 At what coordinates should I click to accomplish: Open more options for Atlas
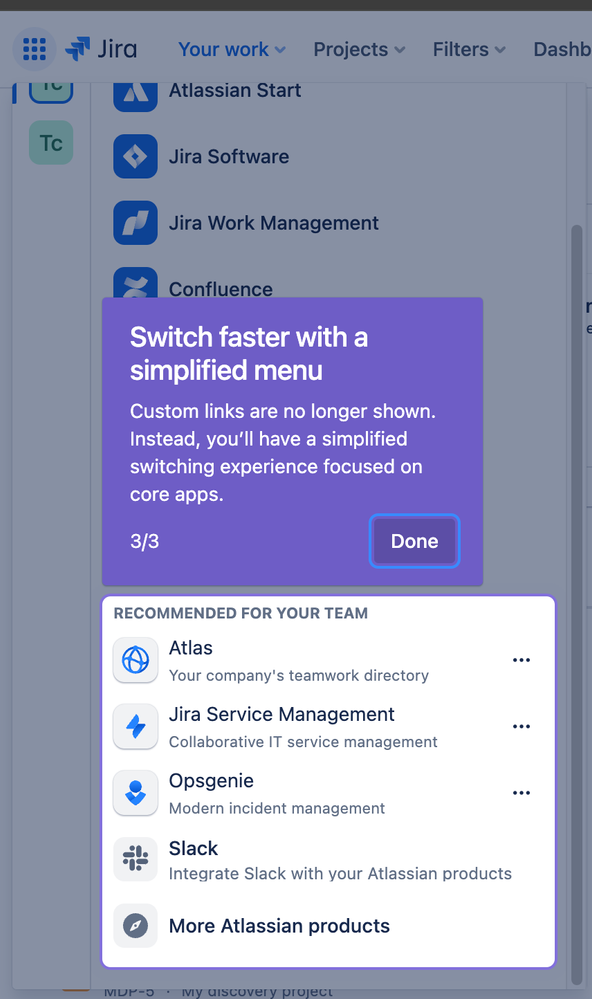click(521, 660)
